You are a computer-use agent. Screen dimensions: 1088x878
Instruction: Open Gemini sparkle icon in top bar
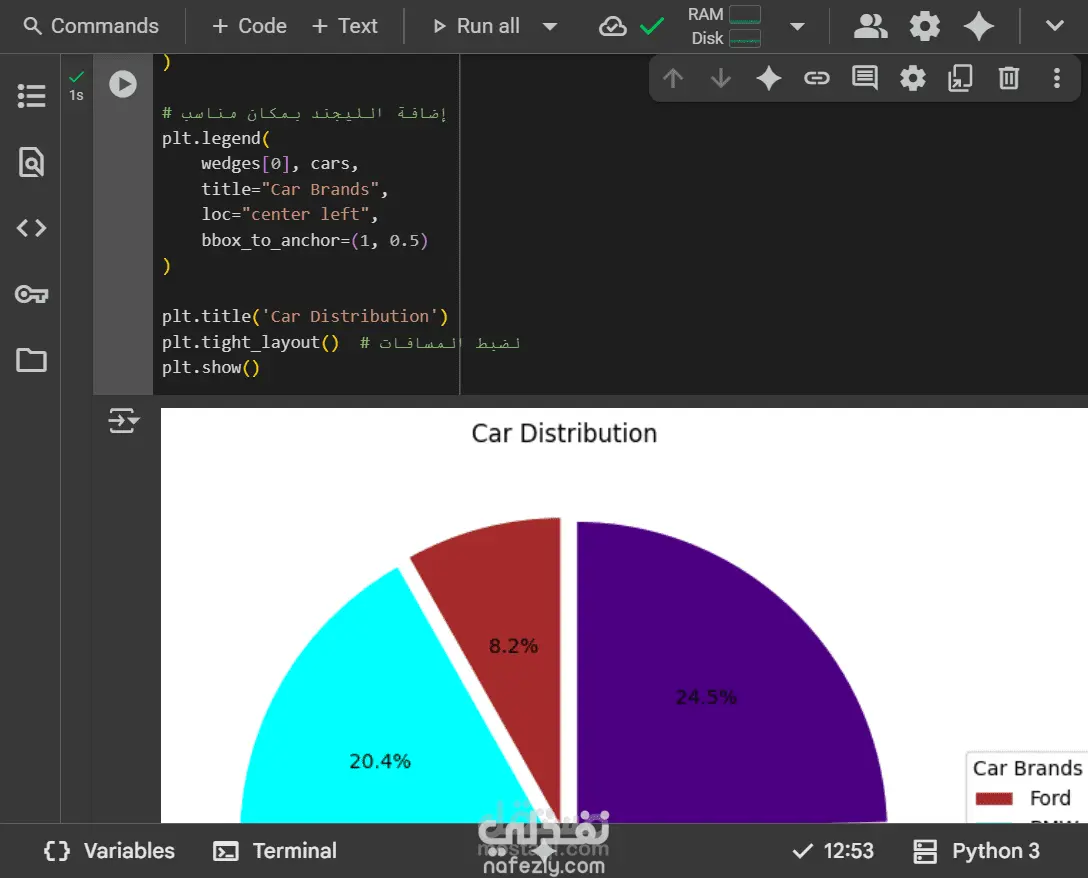tap(979, 26)
